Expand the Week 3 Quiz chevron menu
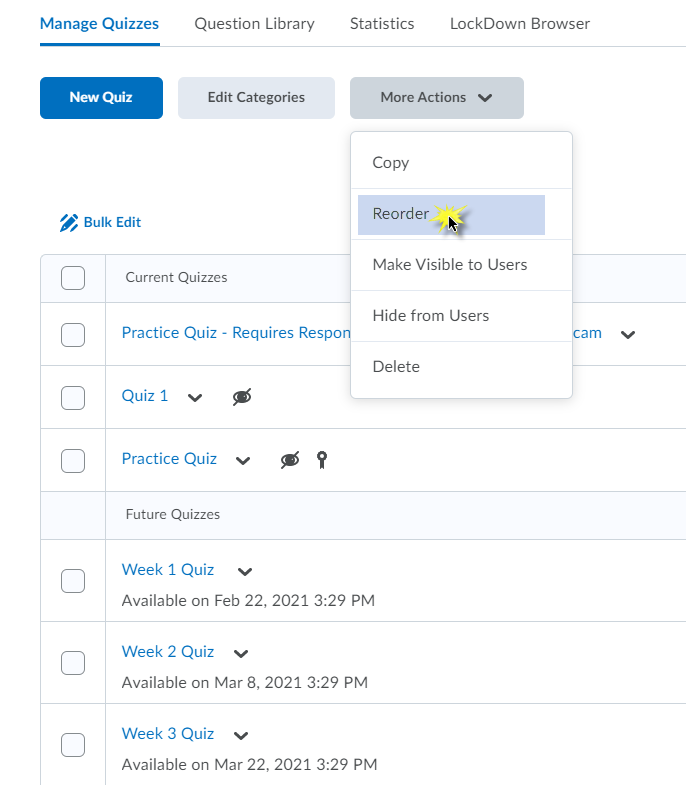 click(x=241, y=736)
